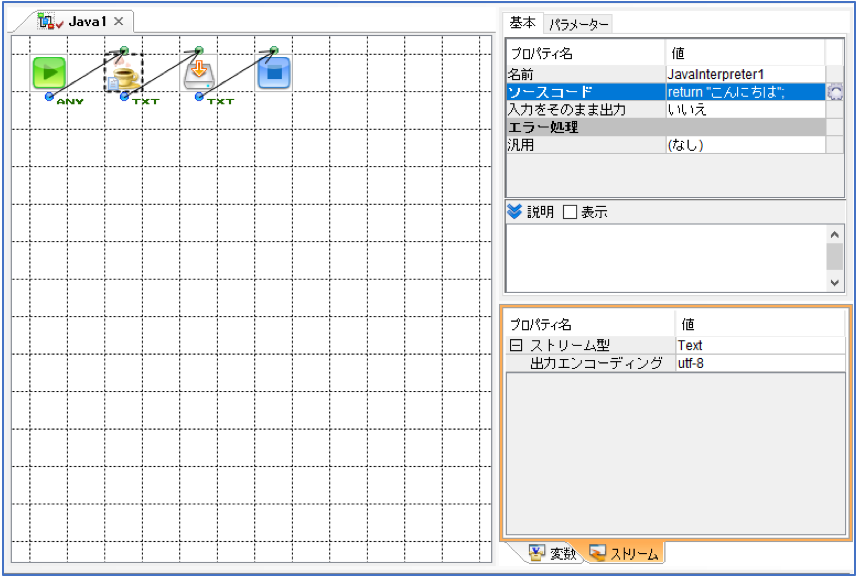Image resolution: width=857 pixels, height=577 pixels.
Task: Click the green input connector above the End component
Action: (274, 50)
